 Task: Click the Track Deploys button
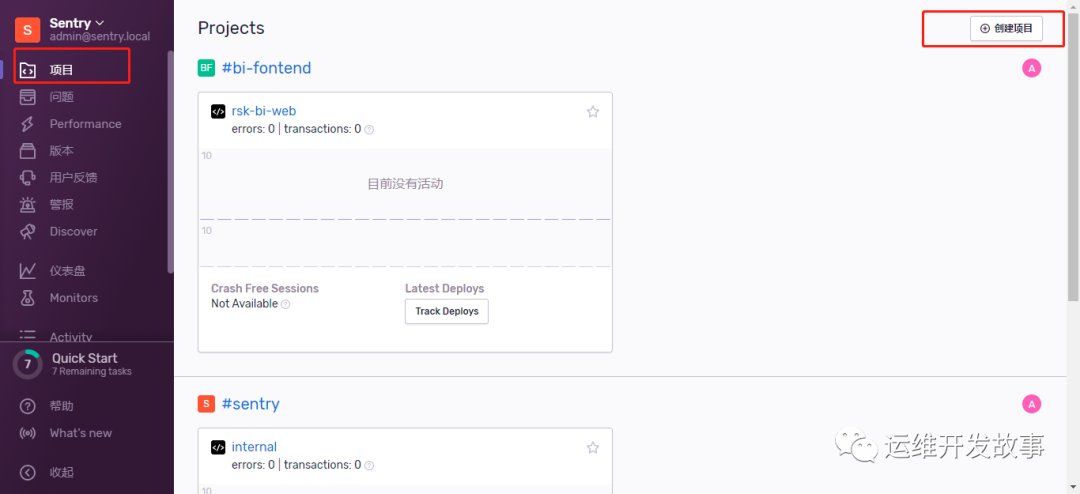[446, 311]
